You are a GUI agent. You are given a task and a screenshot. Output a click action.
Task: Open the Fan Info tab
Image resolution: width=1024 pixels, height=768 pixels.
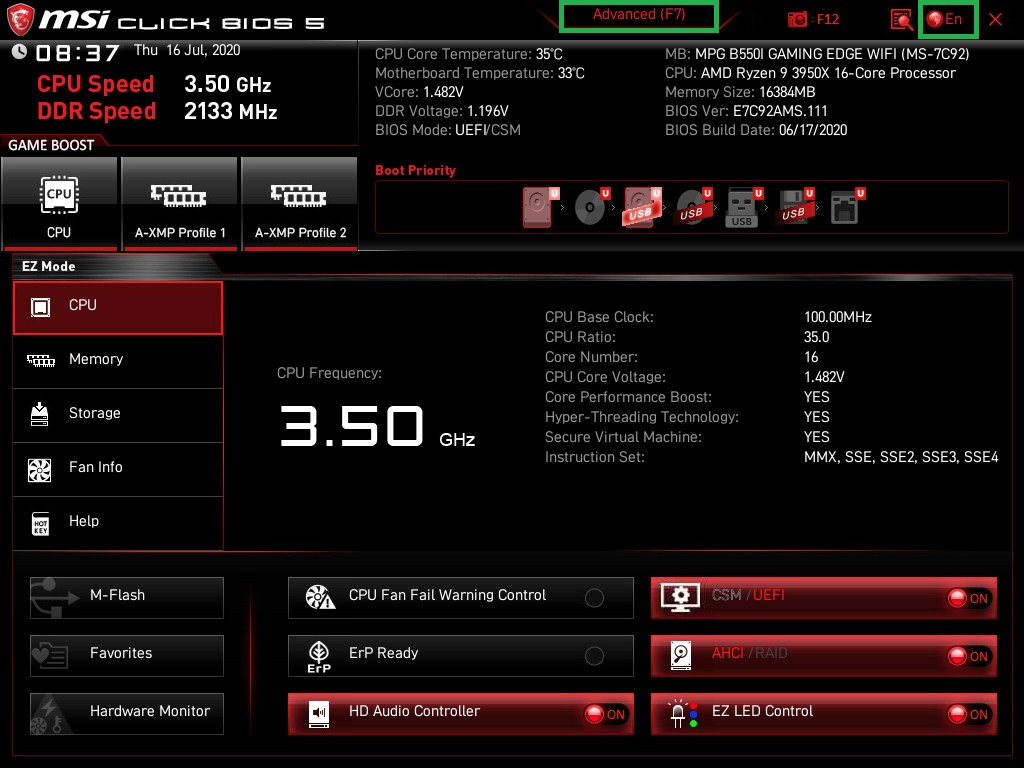118,469
